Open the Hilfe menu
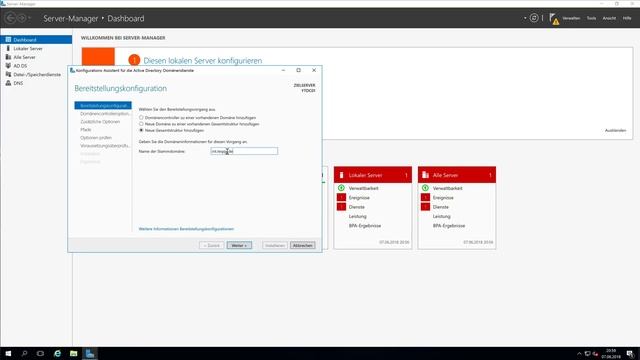 coord(627,18)
